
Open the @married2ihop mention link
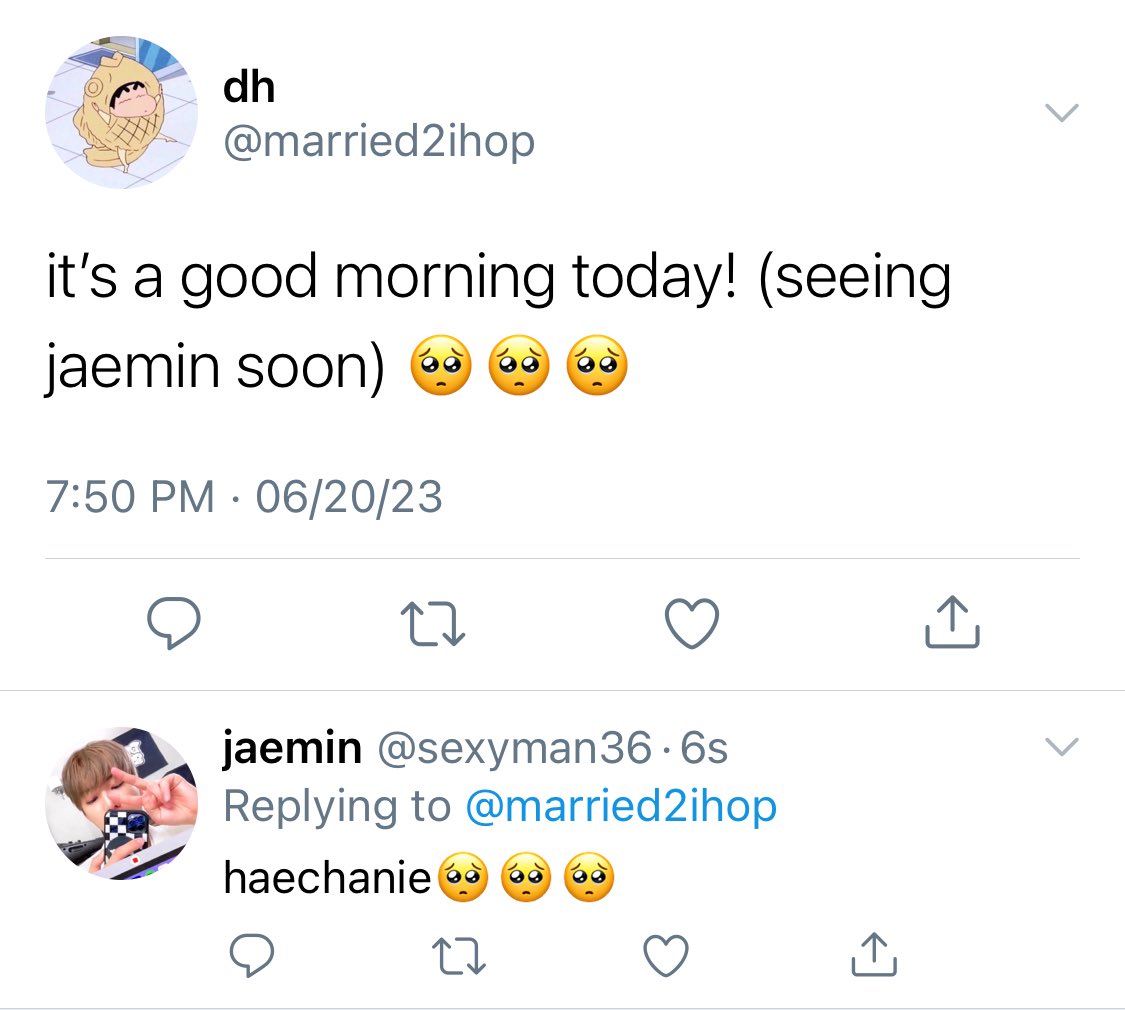621,806
